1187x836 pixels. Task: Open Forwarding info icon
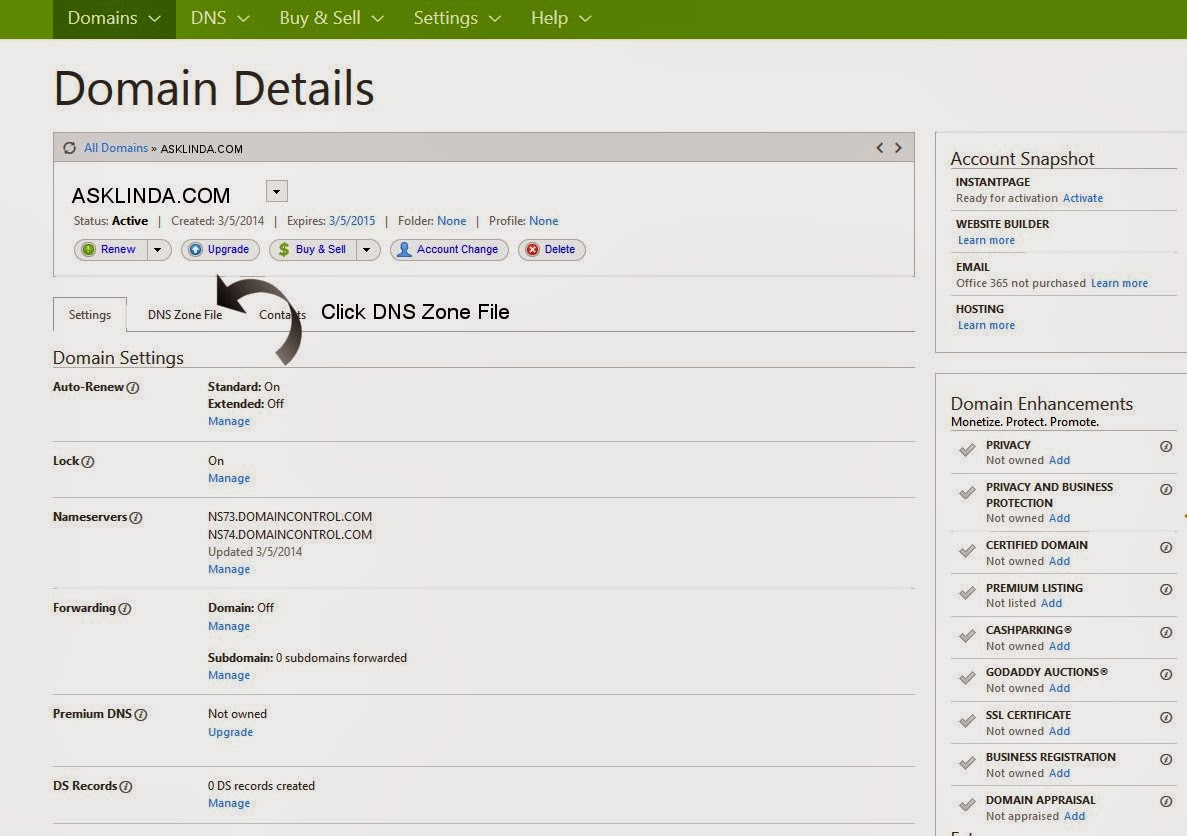pos(125,609)
